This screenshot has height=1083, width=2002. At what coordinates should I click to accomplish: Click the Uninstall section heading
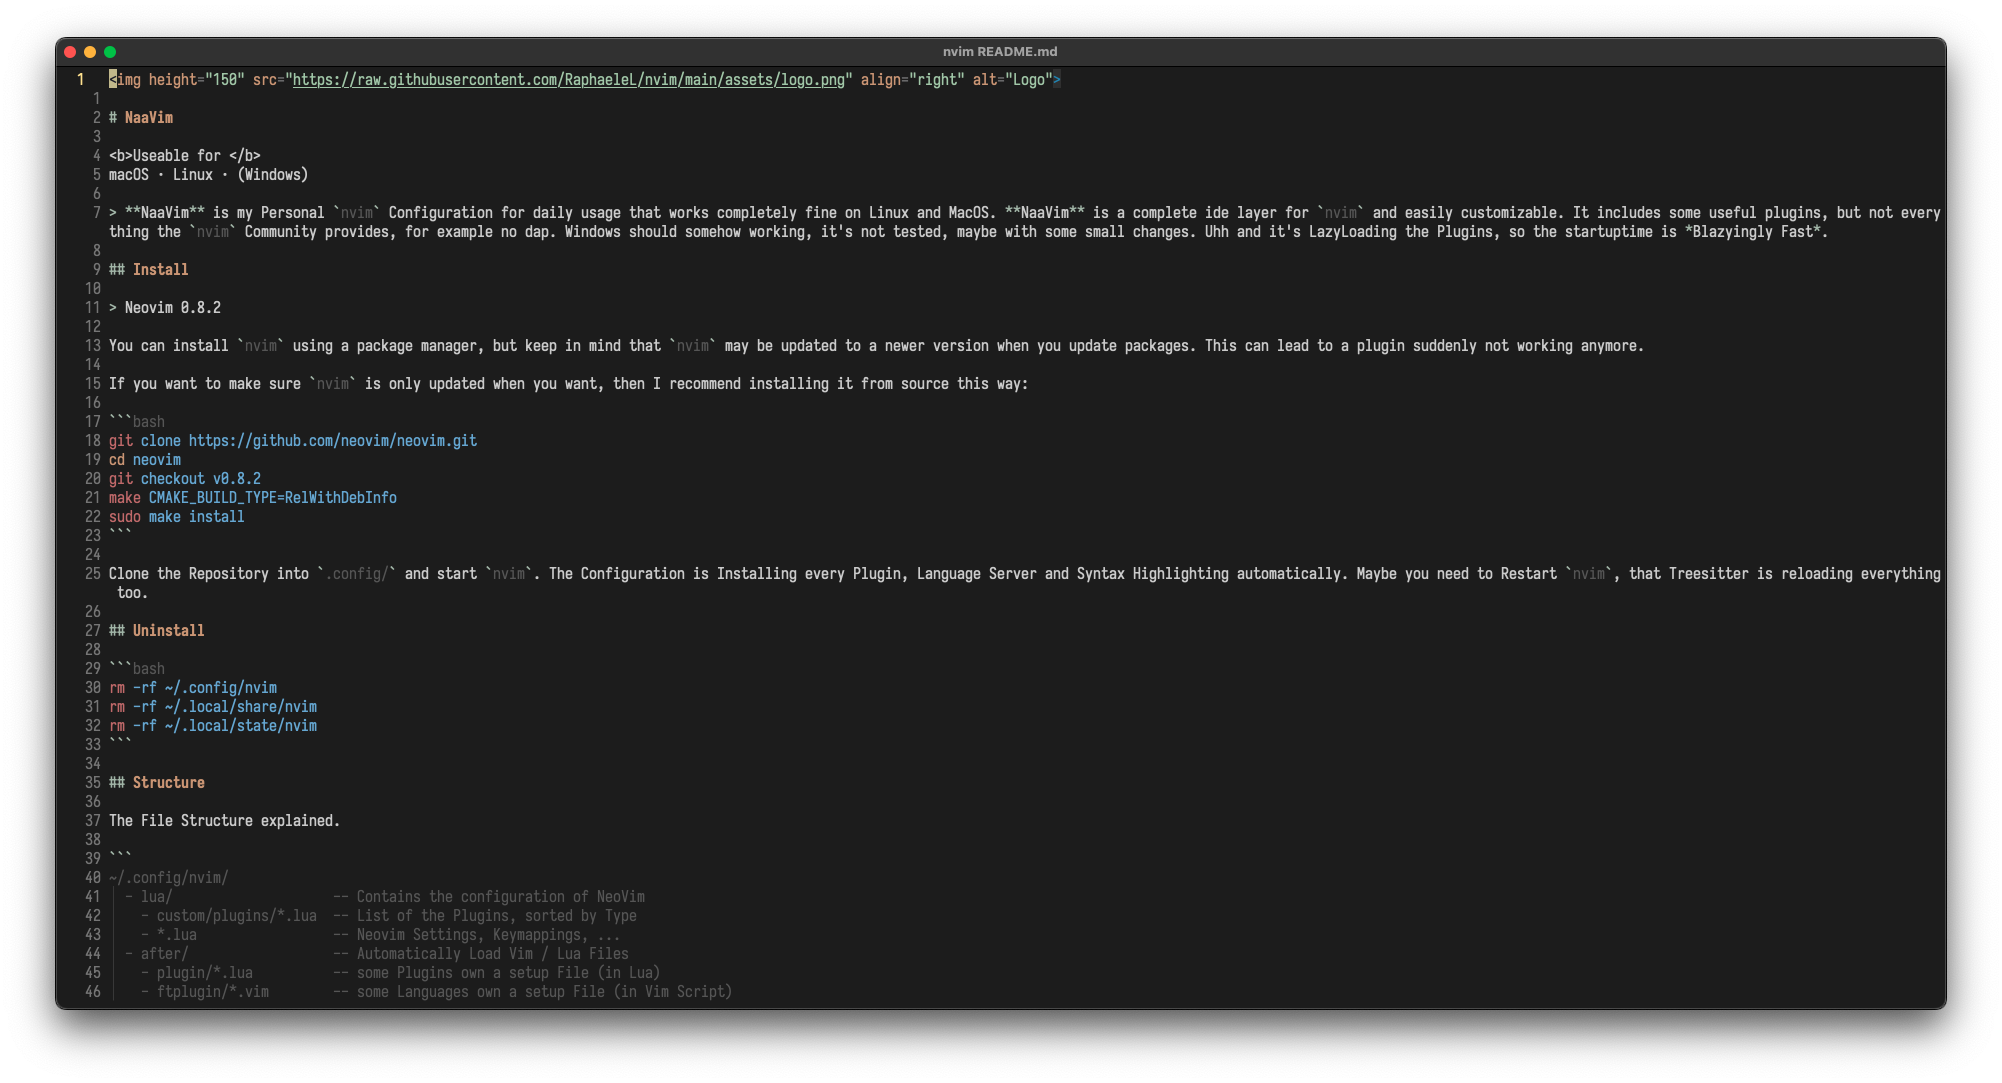(168, 631)
